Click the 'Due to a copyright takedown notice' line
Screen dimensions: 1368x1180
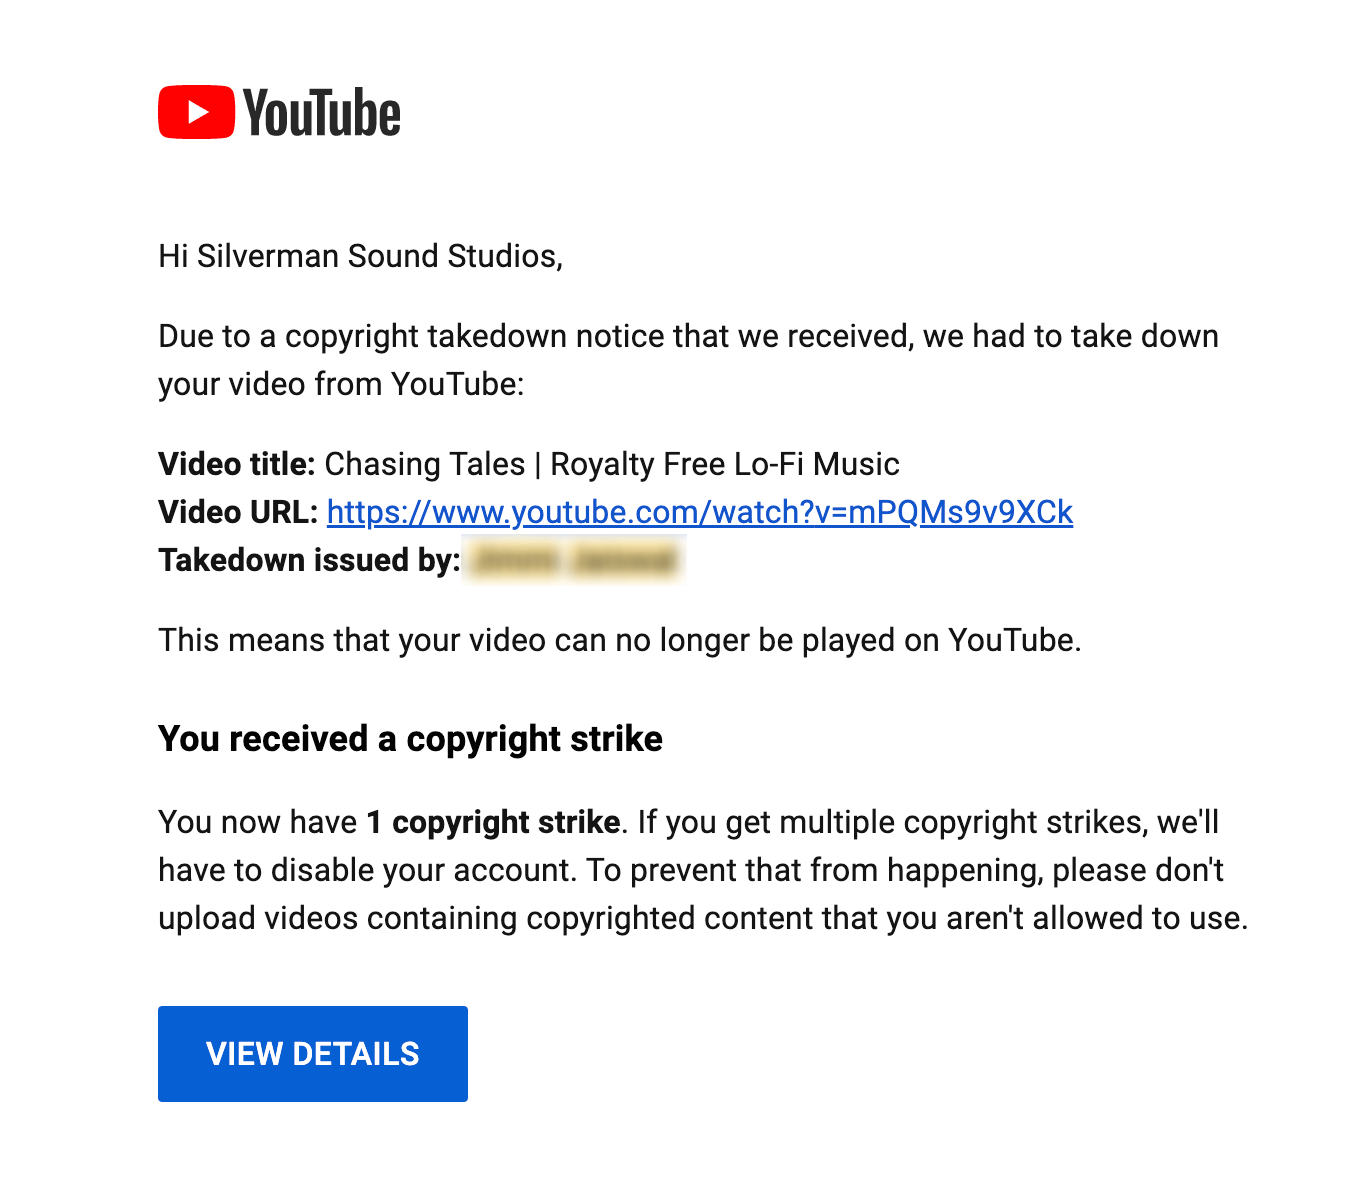688,336
